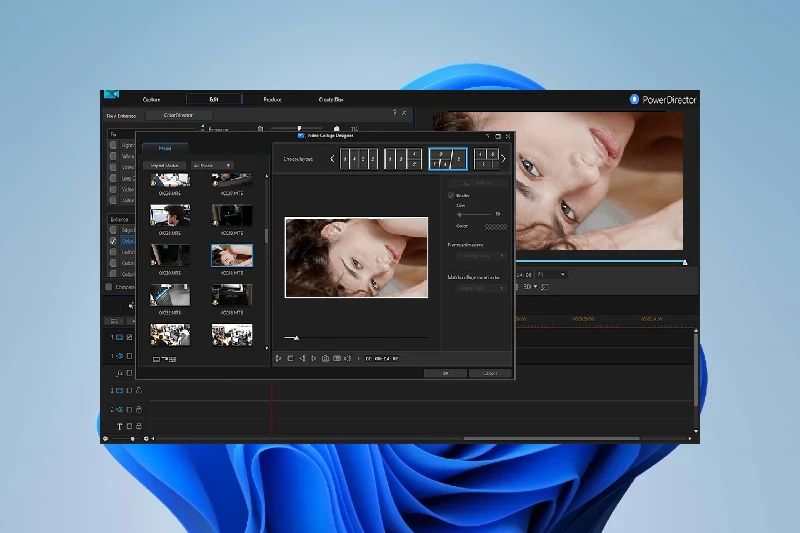Open preview quality settings in collage designer
This screenshot has width=800, height=533.
coord(337,359)
